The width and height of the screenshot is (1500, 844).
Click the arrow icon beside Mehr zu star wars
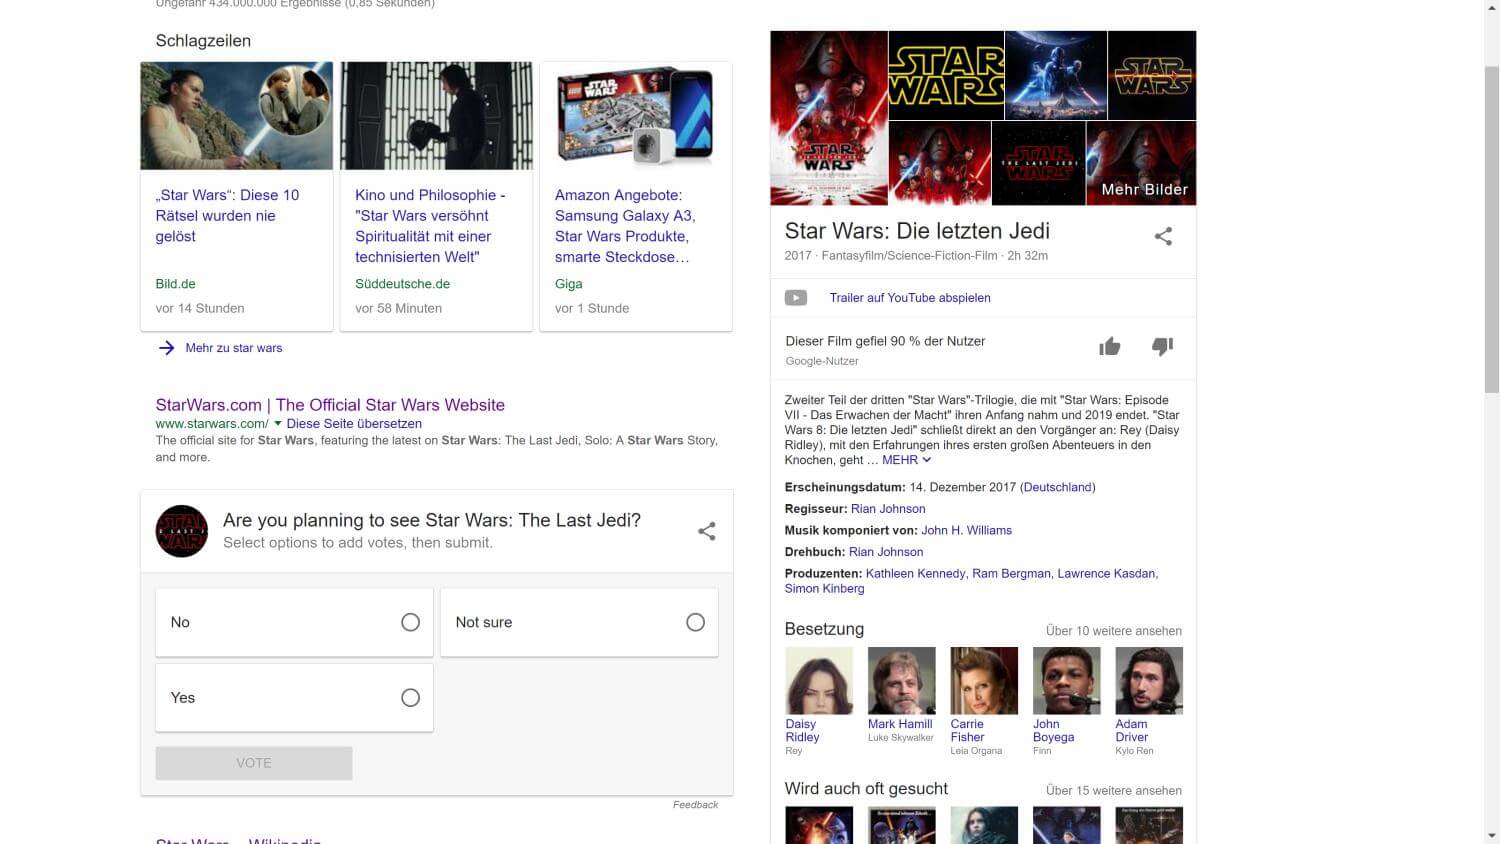point(166,348)
